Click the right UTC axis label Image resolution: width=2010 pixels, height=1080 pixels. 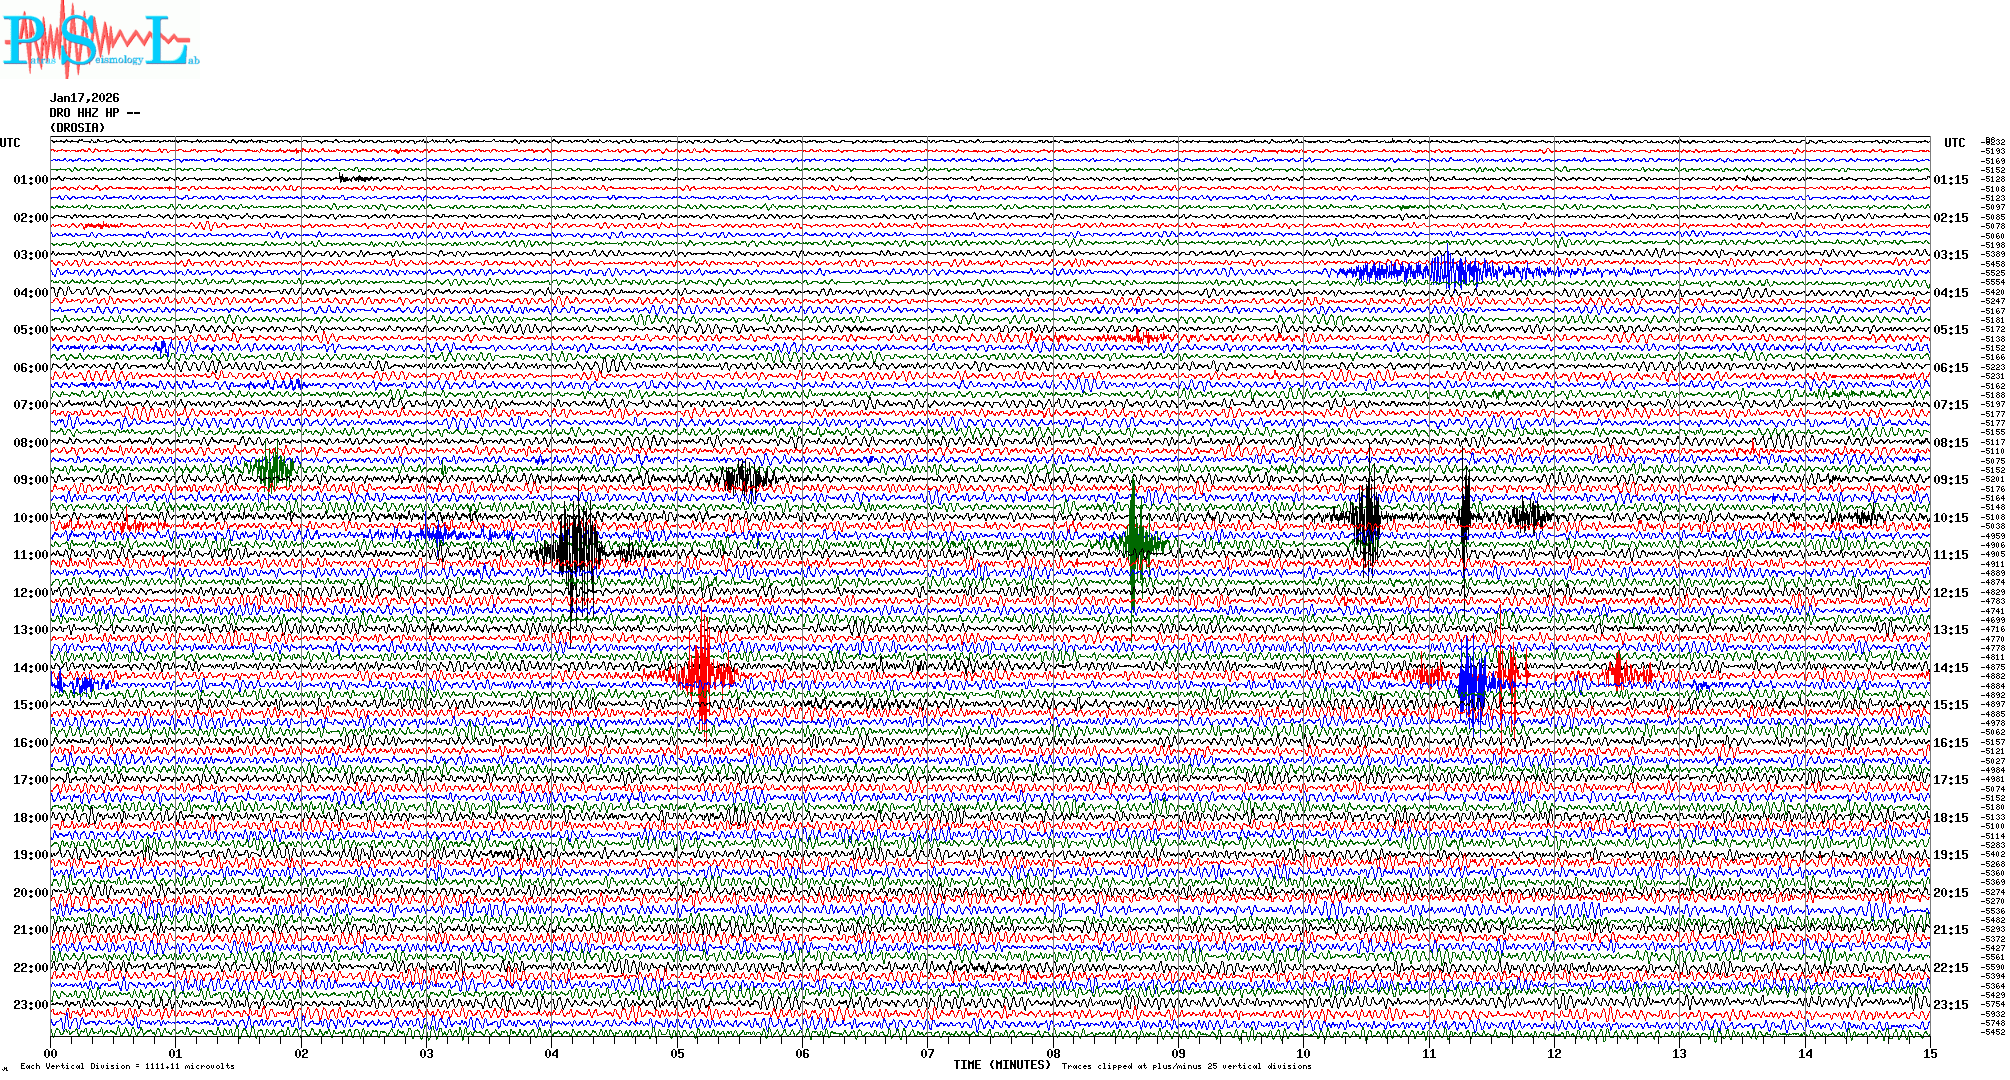[x=1954, y=143]
